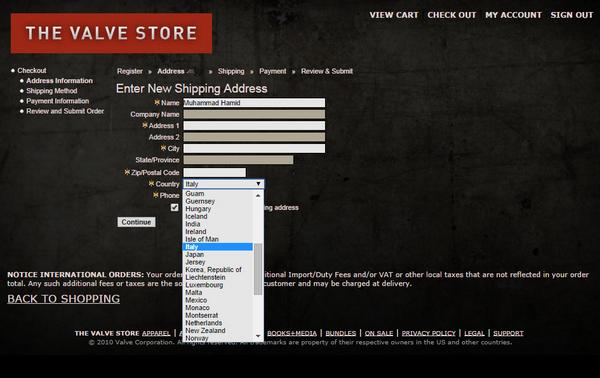Go to Register step in breadcrumb
Image resolution: width=600 pixels, height=378 pixels.
(130, 71)
